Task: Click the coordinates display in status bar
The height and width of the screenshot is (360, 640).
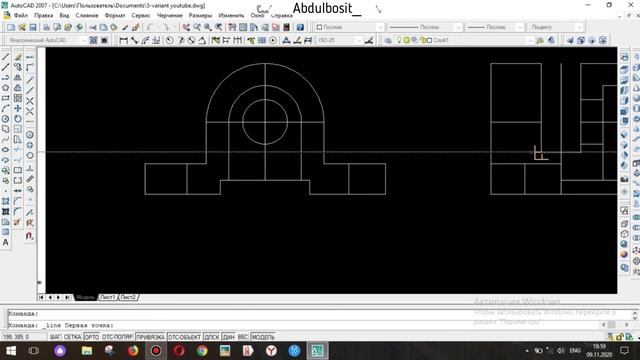Action: tap(24, 337)
